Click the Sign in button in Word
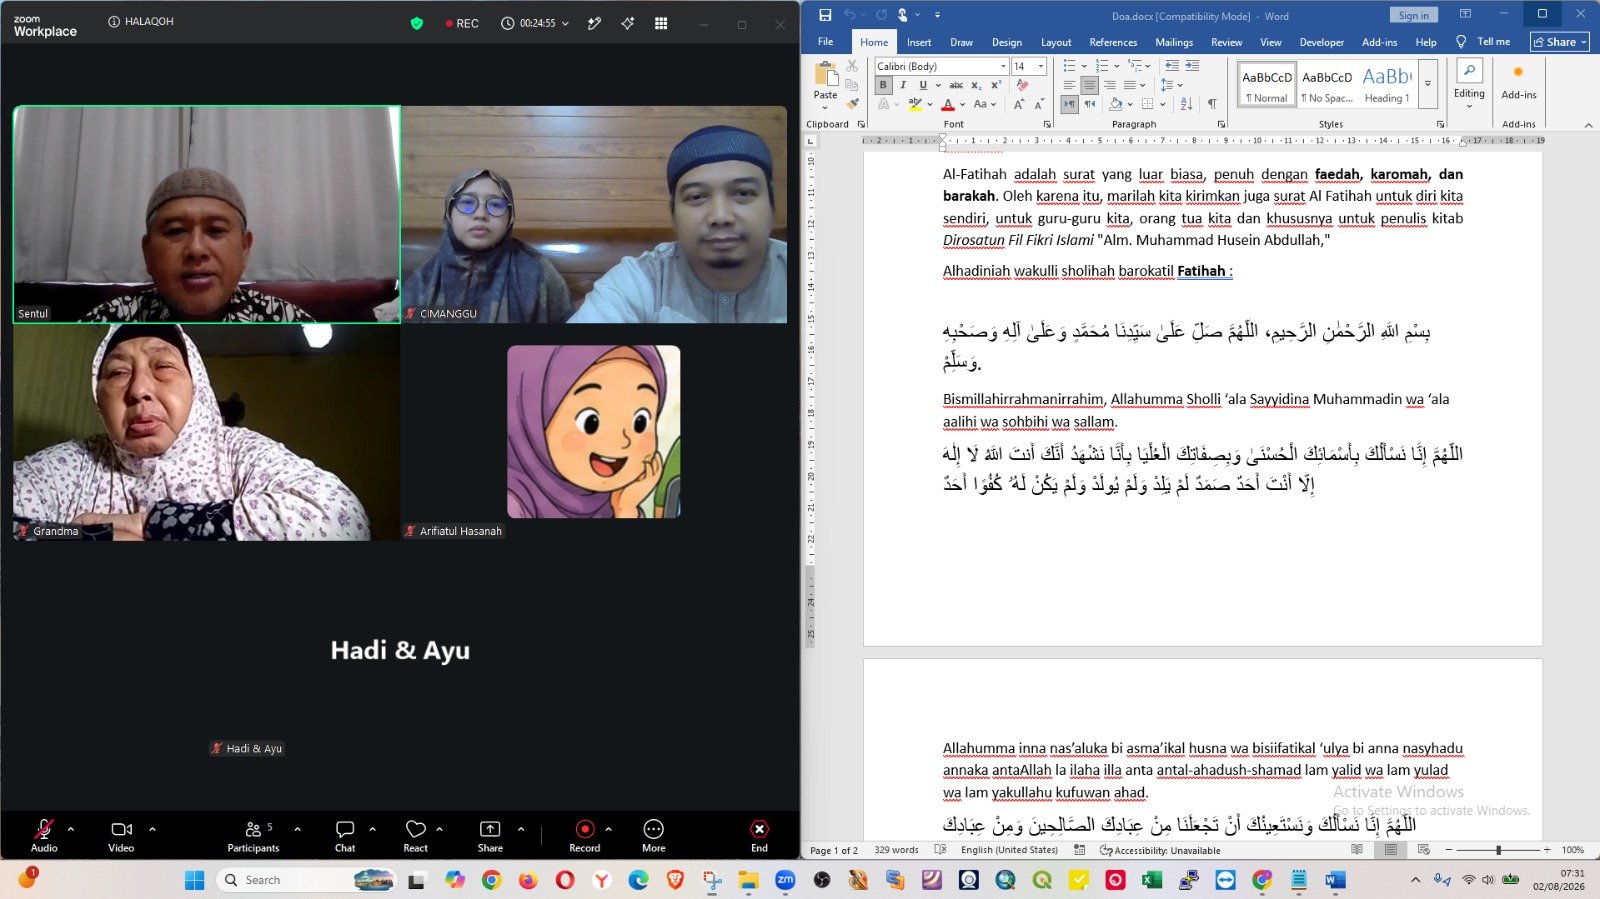Viewport: 1600px width, 899px height. coord(1413,15)
